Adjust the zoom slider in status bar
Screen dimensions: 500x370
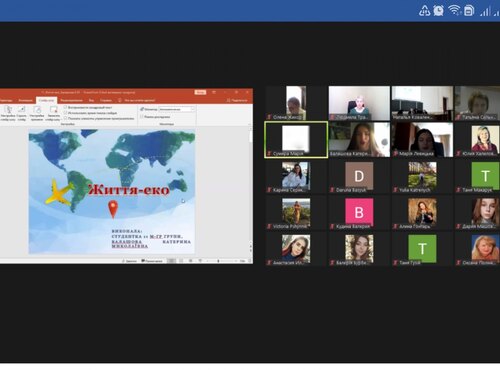click(x=218, y=261)
